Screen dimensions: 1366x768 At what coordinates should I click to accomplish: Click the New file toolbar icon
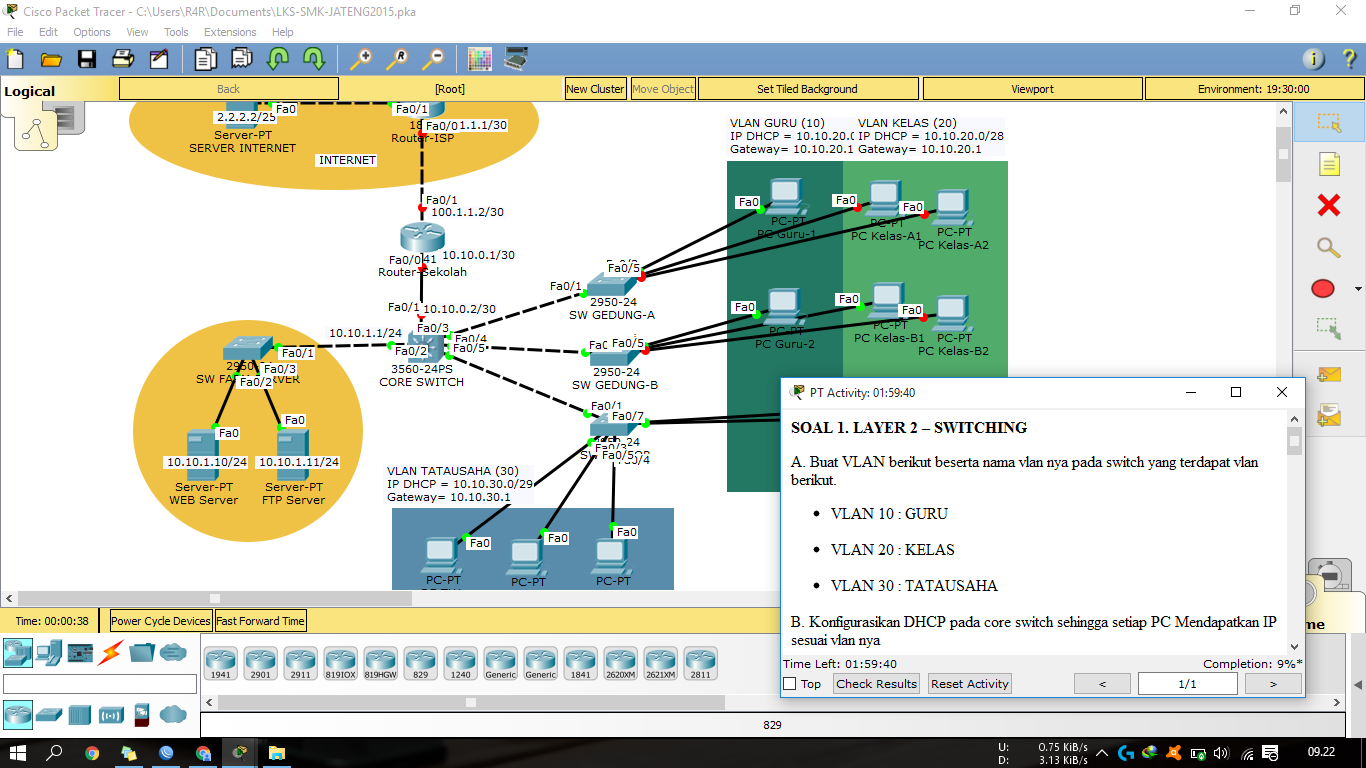click(x=15, y=58)
